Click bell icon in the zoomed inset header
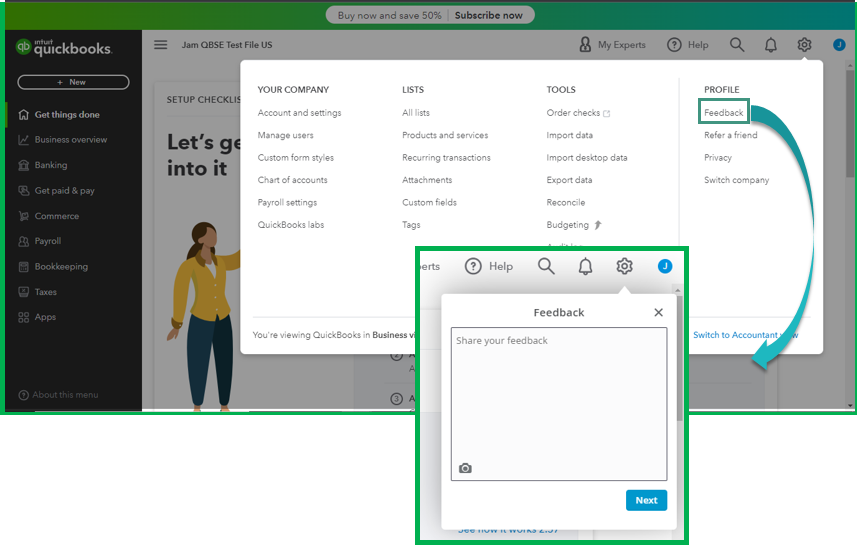Image resolution: width=858 pixels, height=546 pixels. 585,266
